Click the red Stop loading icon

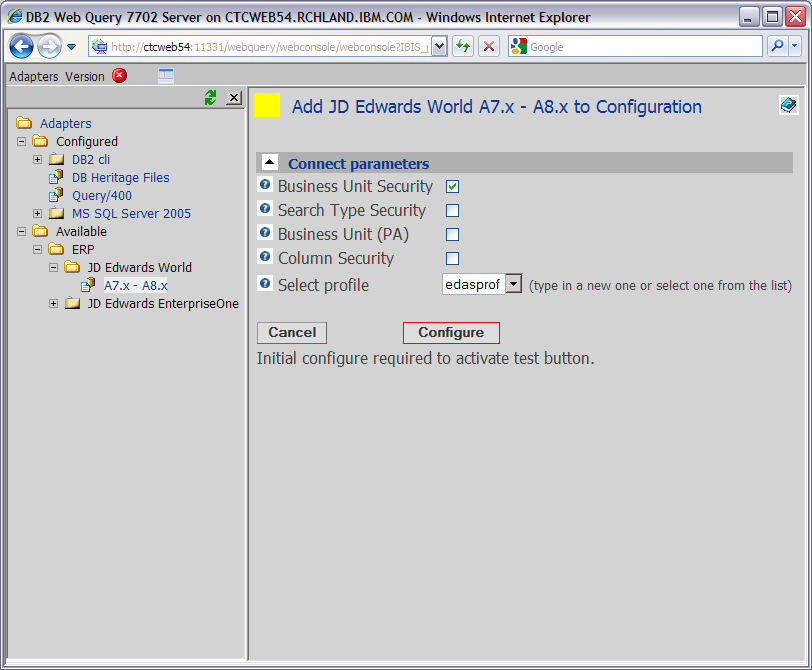tap(488, 47)
